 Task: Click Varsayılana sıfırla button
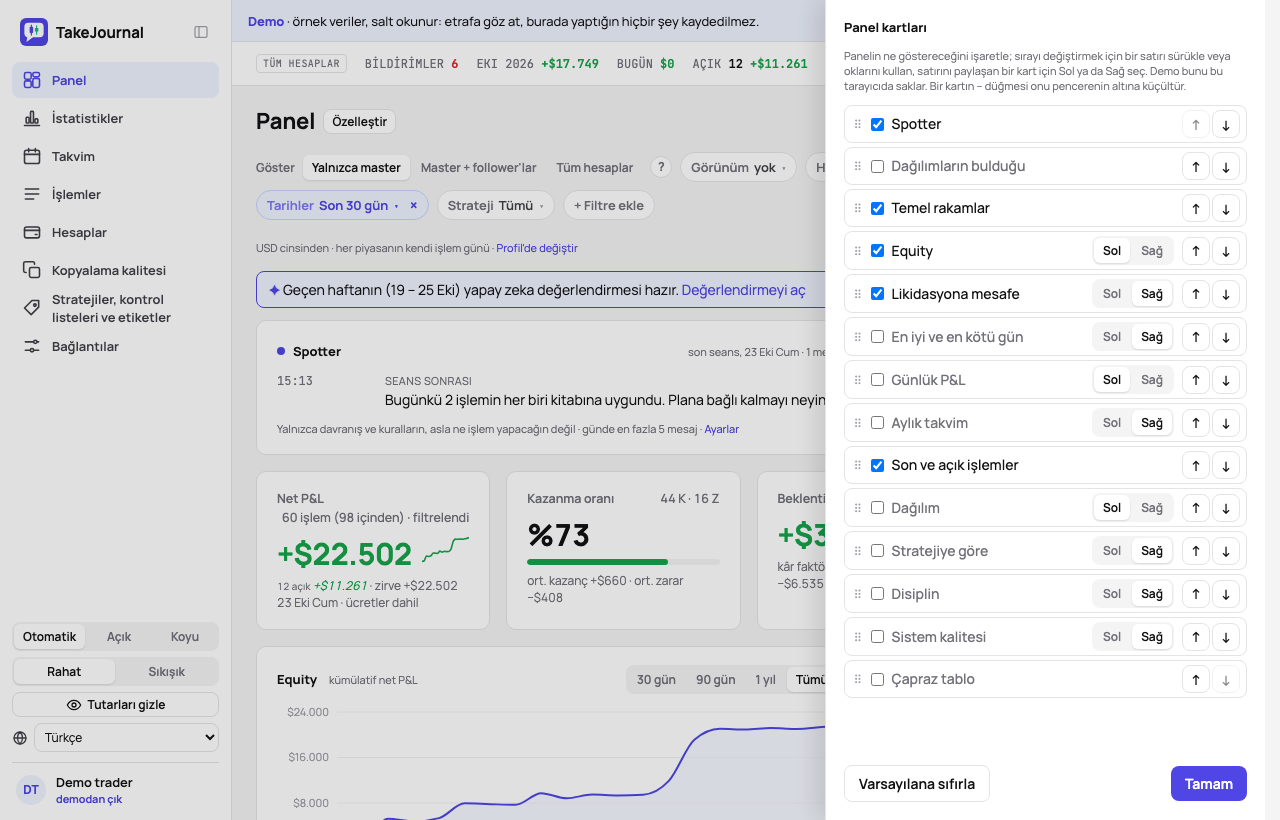[x=917, y=784]
